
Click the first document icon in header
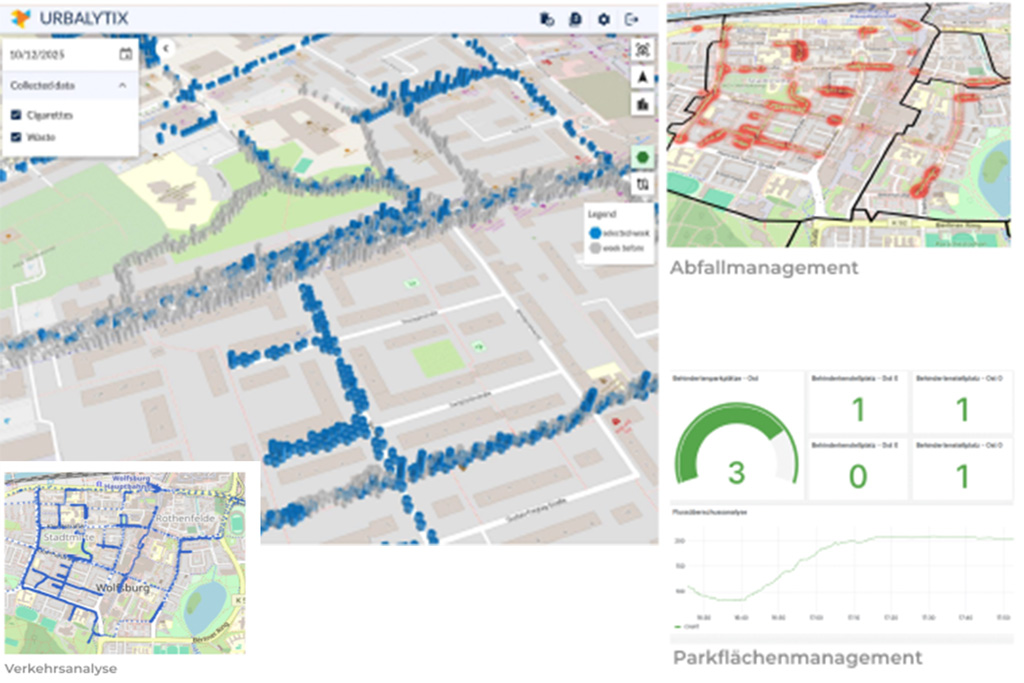[x=546, y=19]
